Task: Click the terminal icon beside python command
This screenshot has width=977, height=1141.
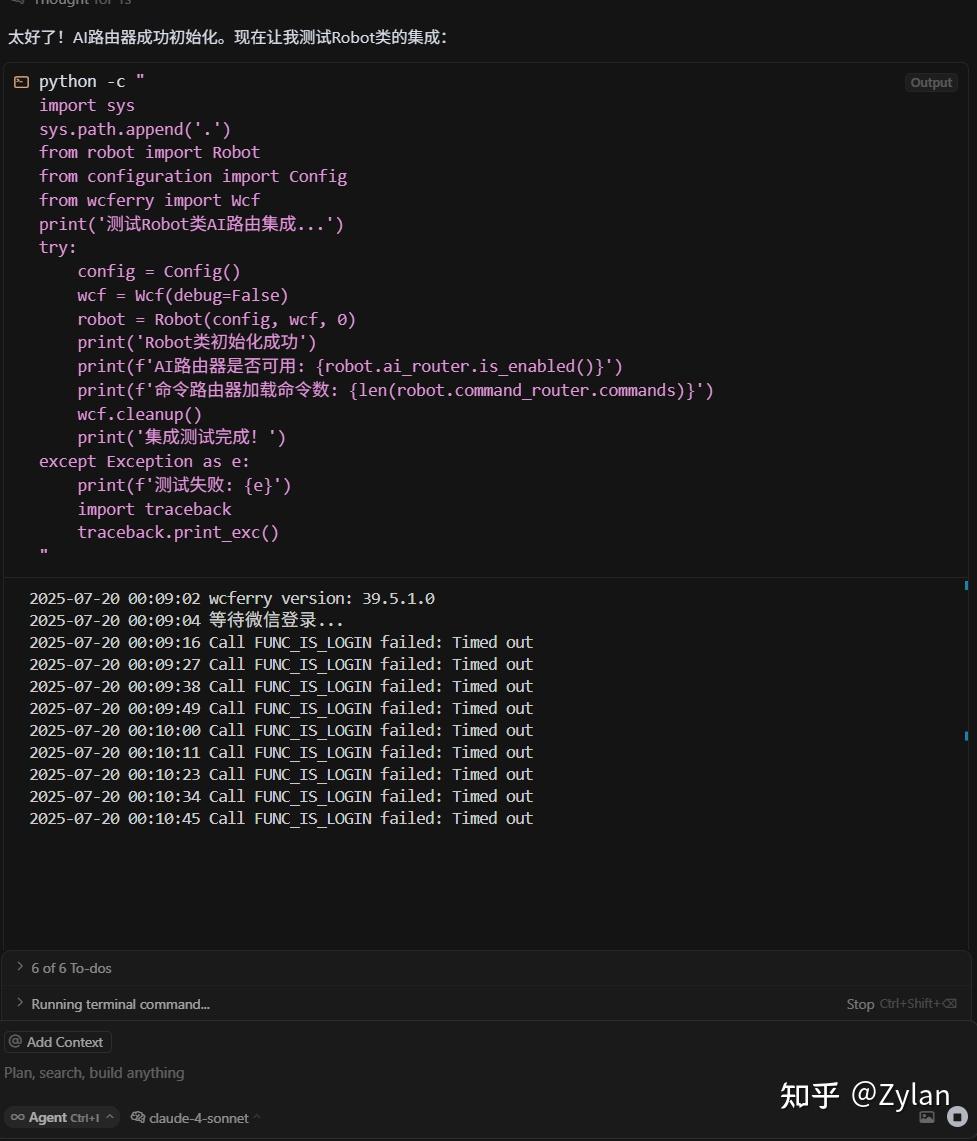Action: 21,82
